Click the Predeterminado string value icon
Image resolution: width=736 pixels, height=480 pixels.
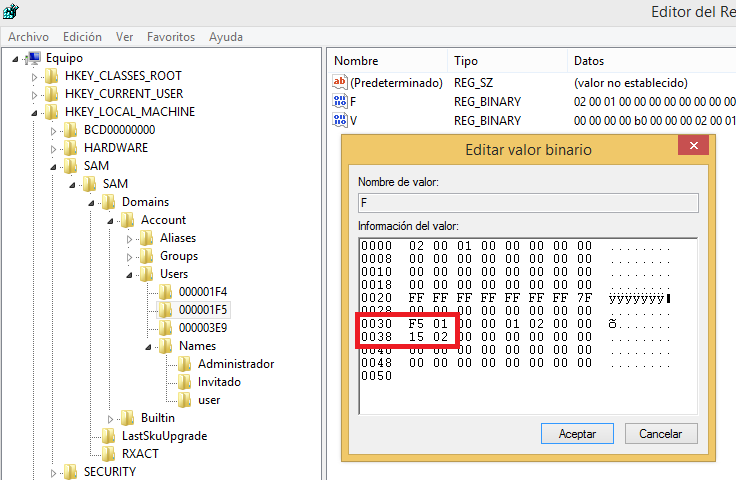coord(340,83)
